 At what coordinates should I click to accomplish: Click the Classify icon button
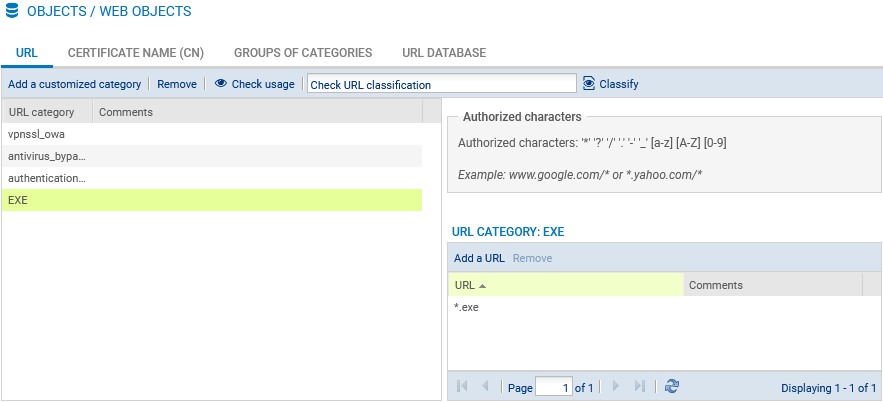589,84
